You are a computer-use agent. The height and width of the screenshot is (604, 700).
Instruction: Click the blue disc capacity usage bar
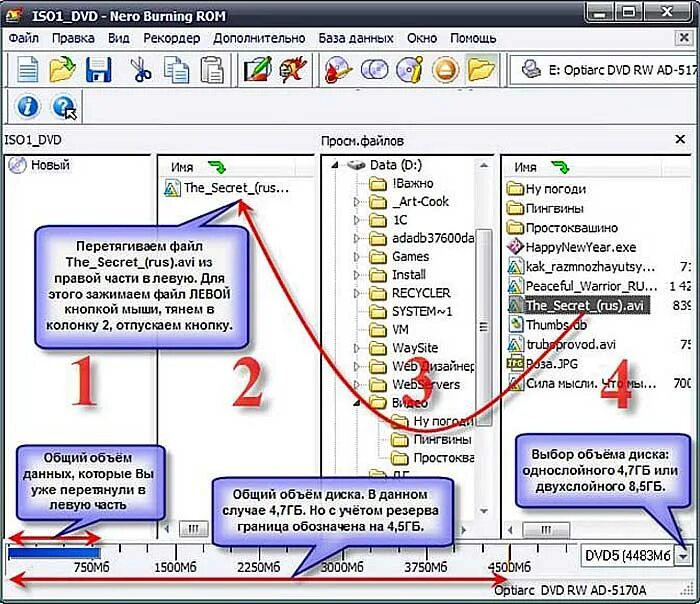click(x=54, y=553)
